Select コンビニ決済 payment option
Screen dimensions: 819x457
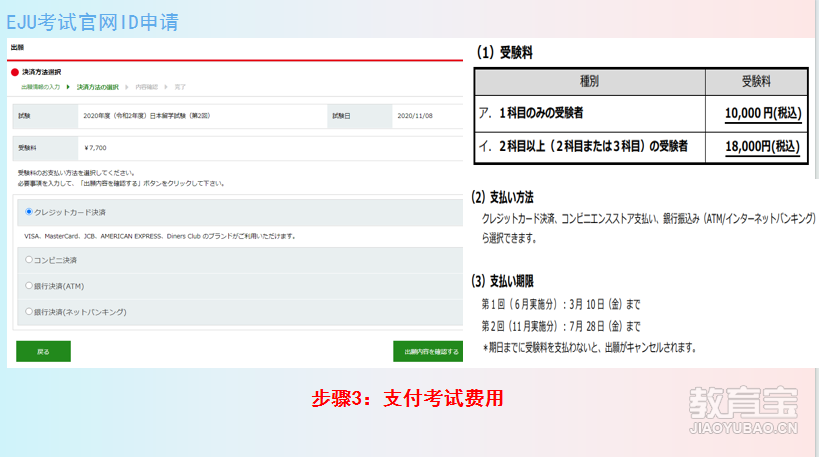click(29, 260)
